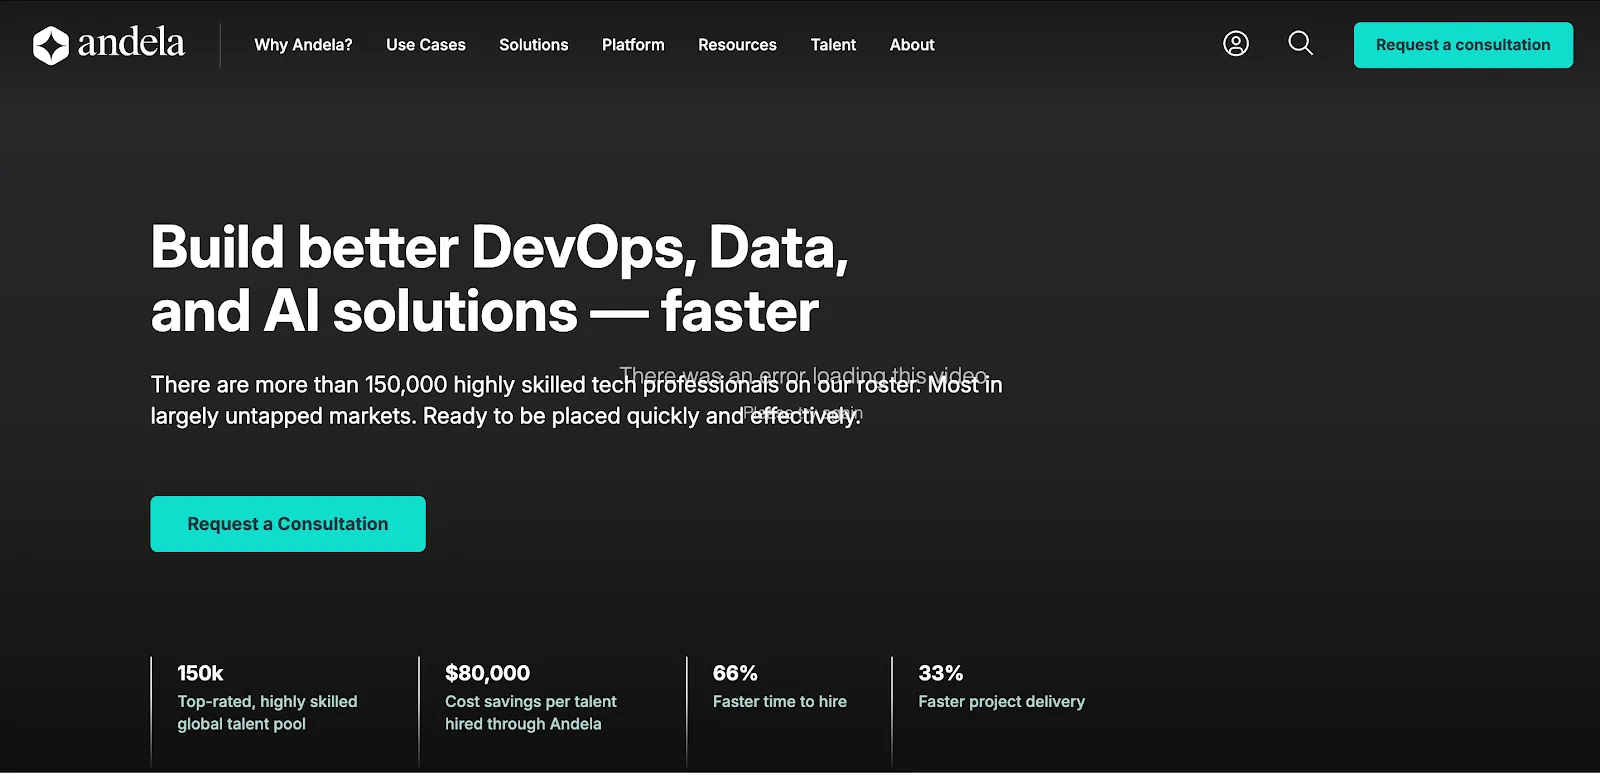The height and width of the screenshot is (779, 1600).
Task: Open the Why Andela? menu
Action: pyautogui.click(x=303, y=45)
